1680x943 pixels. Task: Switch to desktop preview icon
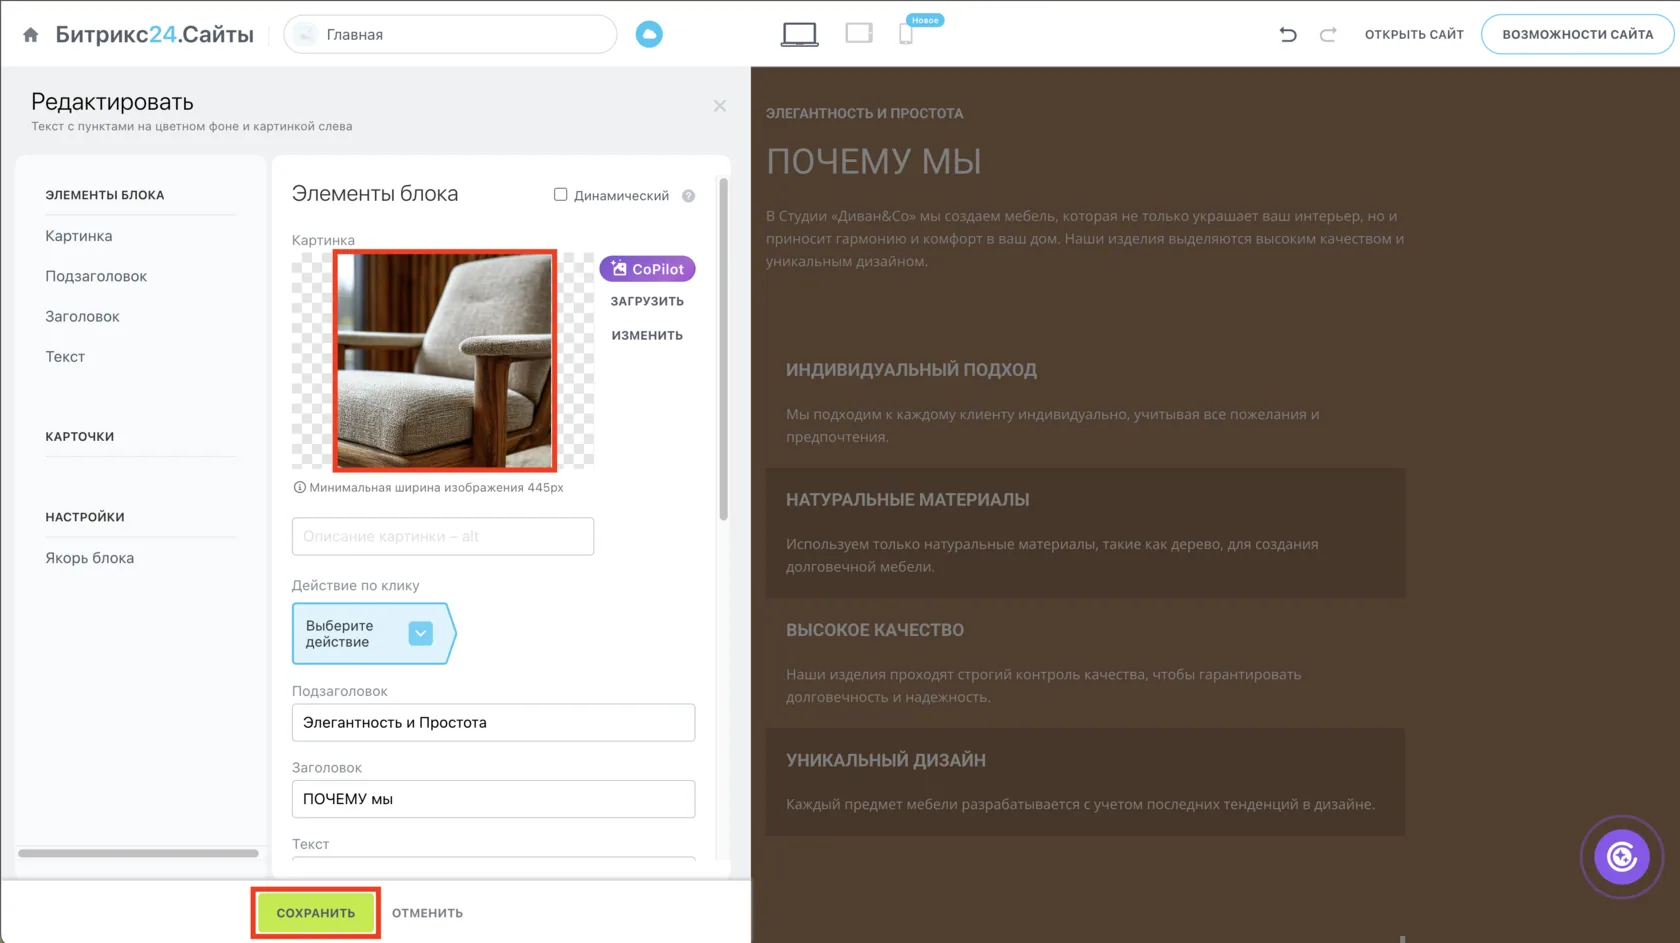tap(800, 35)
